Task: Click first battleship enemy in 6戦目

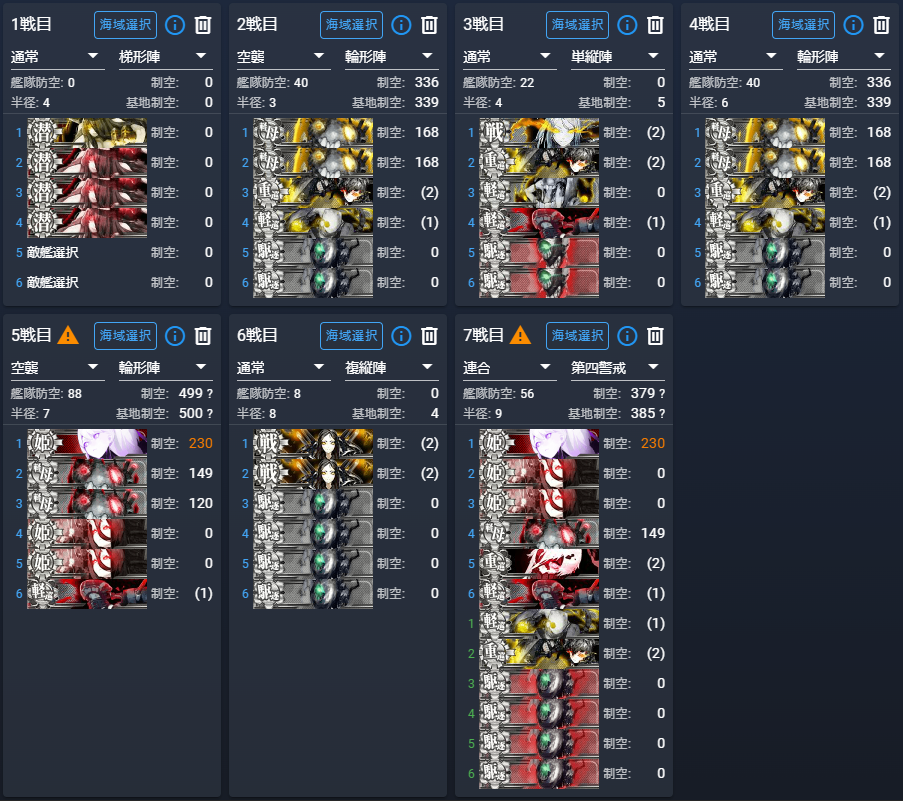Action: 313,443
